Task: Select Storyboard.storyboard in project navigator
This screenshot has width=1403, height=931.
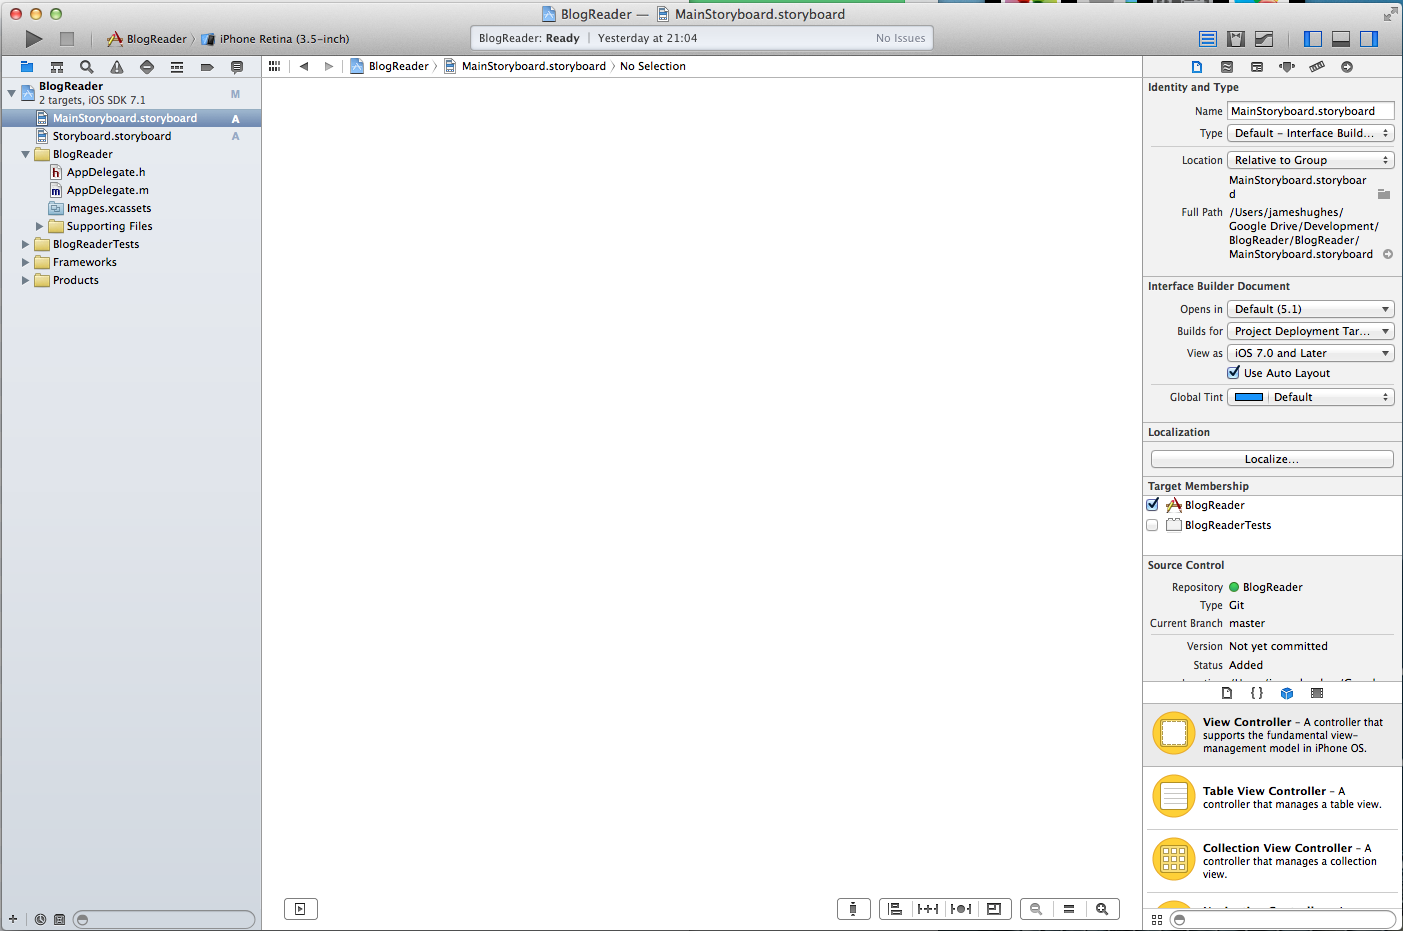Action: (112, 136)
